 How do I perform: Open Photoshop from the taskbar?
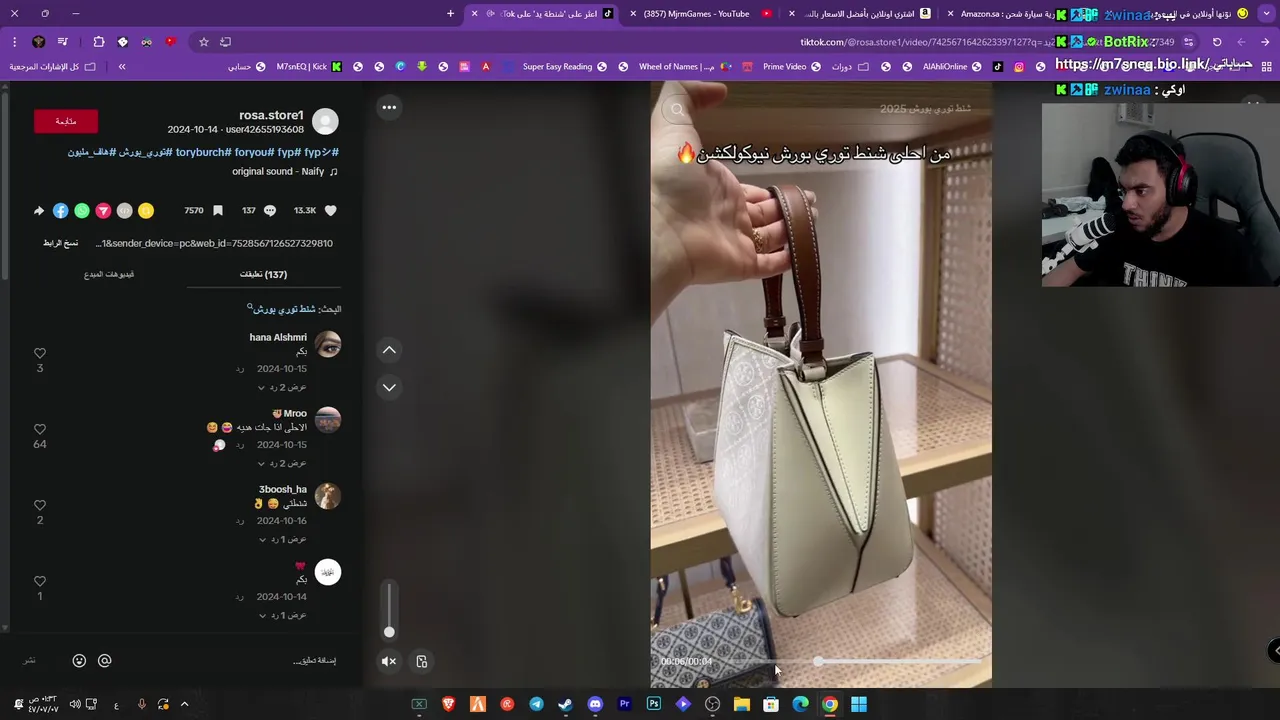point(654,704)
